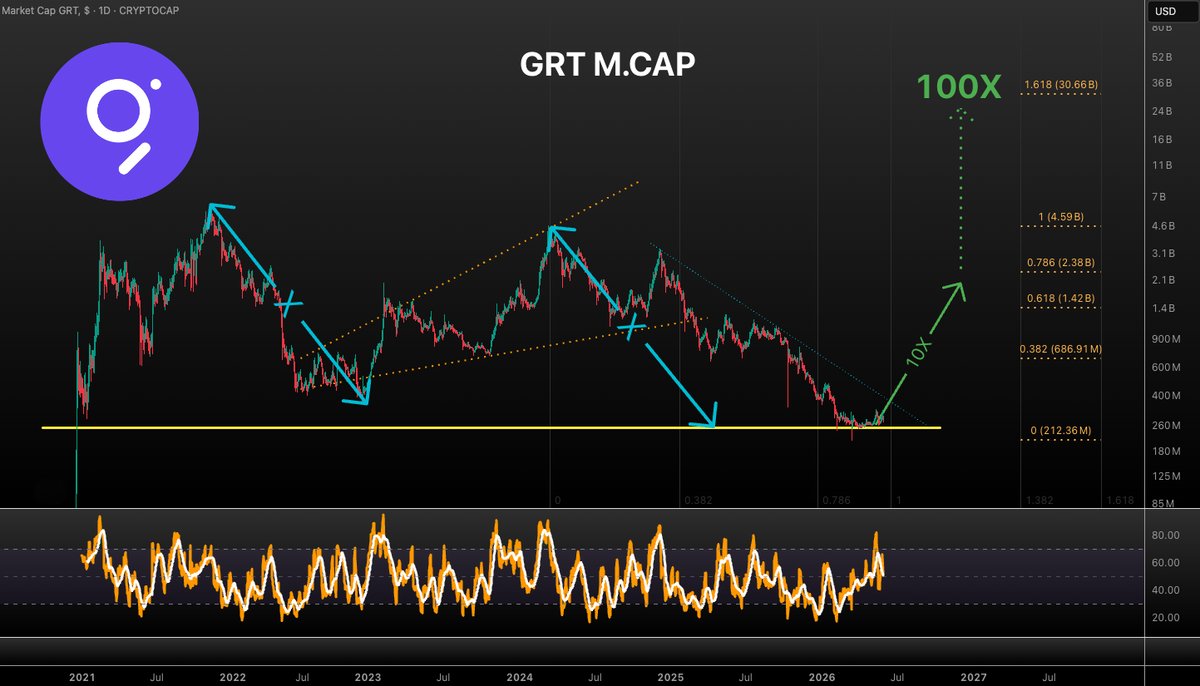Click the 3.1B price axis label
The image size is (1200, 686).
click(x=1164, y=254)
